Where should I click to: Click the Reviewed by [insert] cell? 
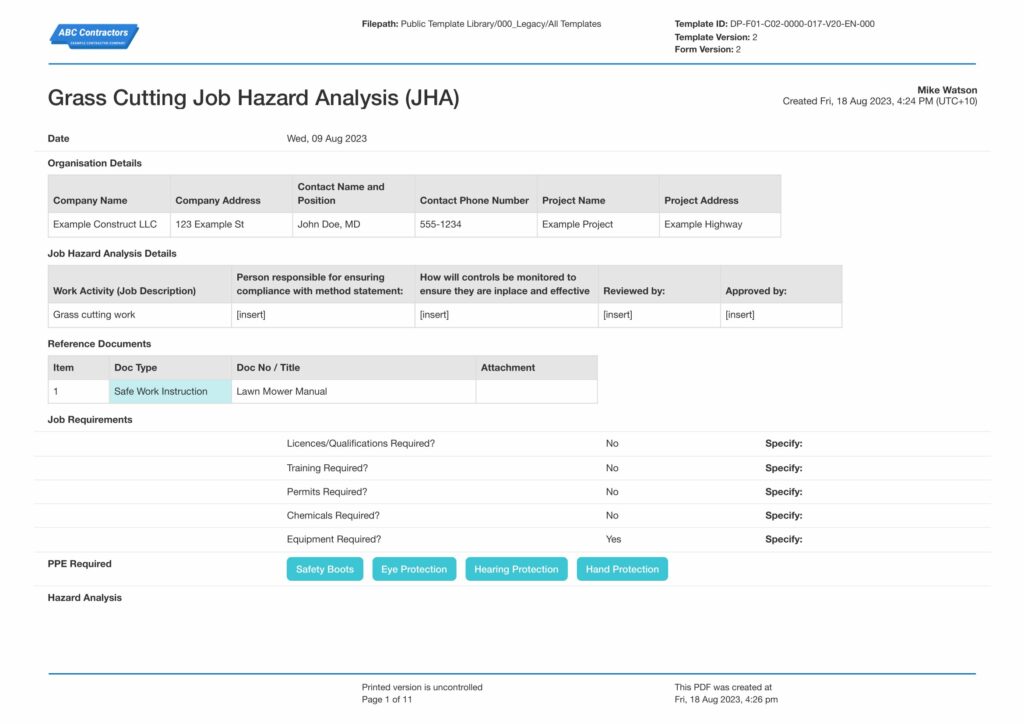pos(659,315)
